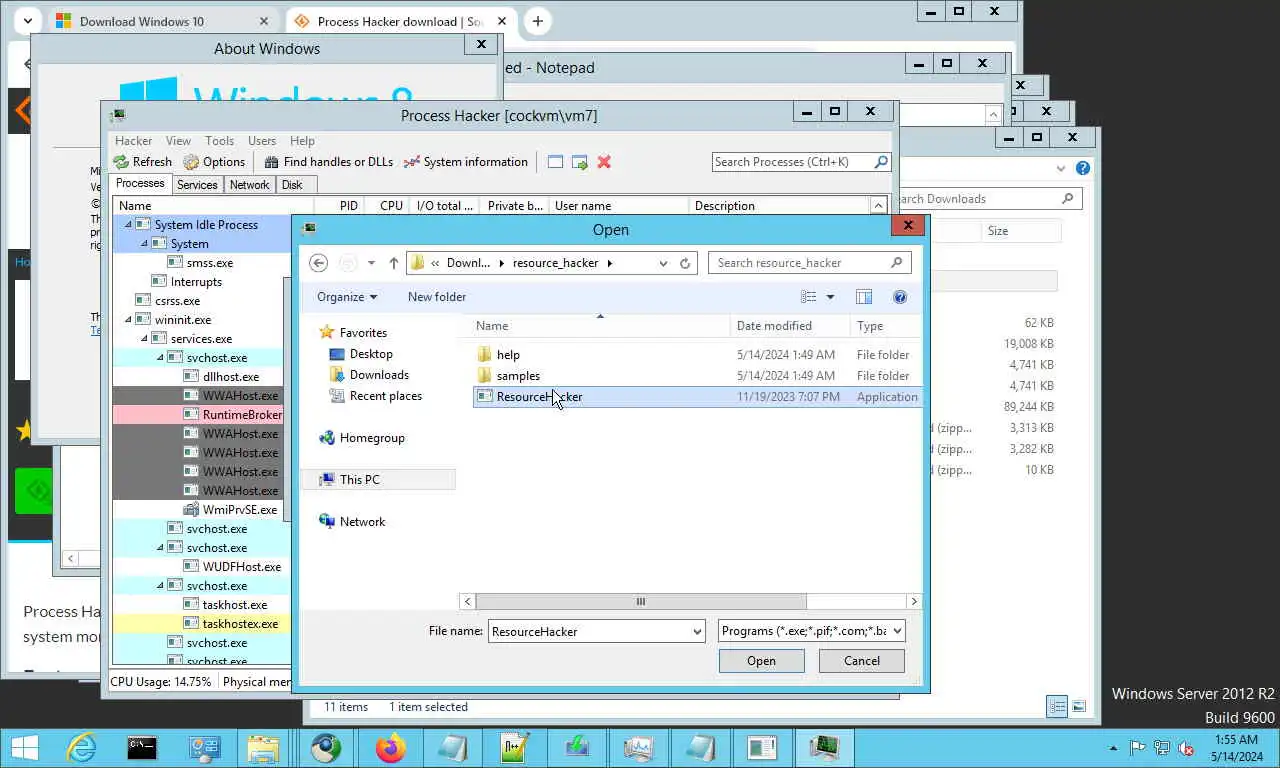Image resolution: width=1280 pixels, height=768 pixels.
Task: Click New folder in Open dialog
Action: pyautogui.click(x=437, y=297)
